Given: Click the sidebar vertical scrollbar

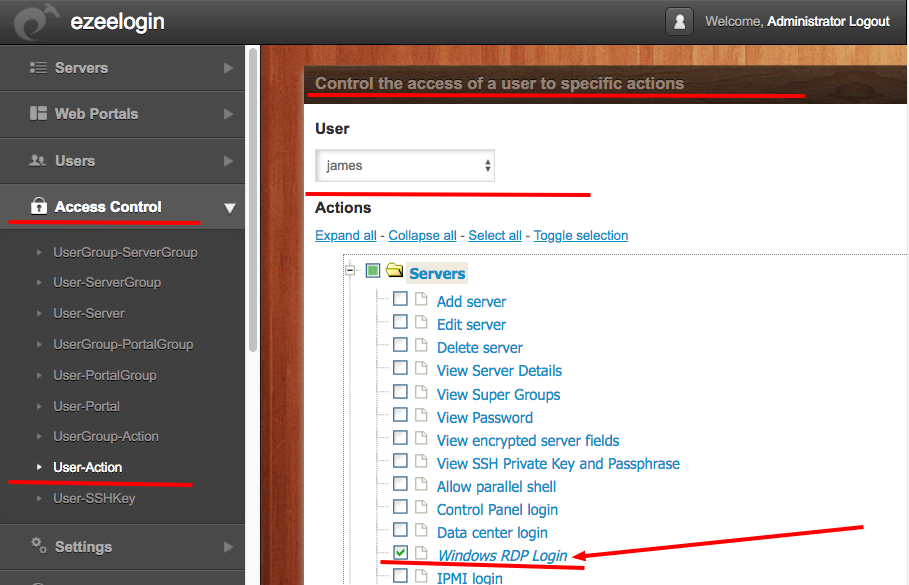Looking at the screenshot, I should pos(253,200).
